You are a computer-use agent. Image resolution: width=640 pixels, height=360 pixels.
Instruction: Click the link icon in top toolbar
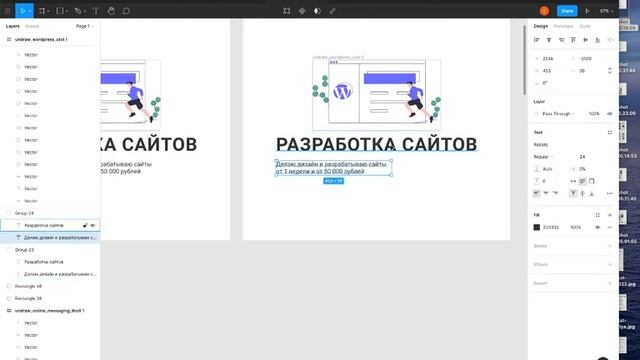pos(332,11)
